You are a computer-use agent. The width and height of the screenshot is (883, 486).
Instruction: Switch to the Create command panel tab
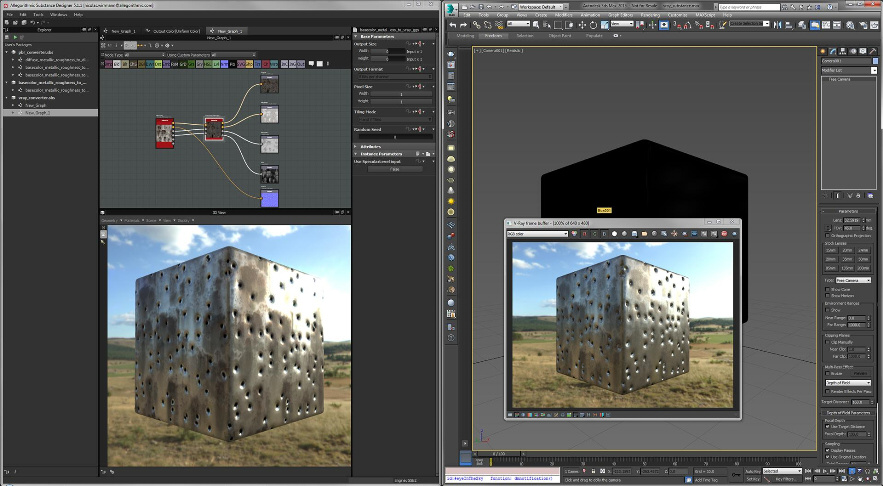[x=824, y=51]
